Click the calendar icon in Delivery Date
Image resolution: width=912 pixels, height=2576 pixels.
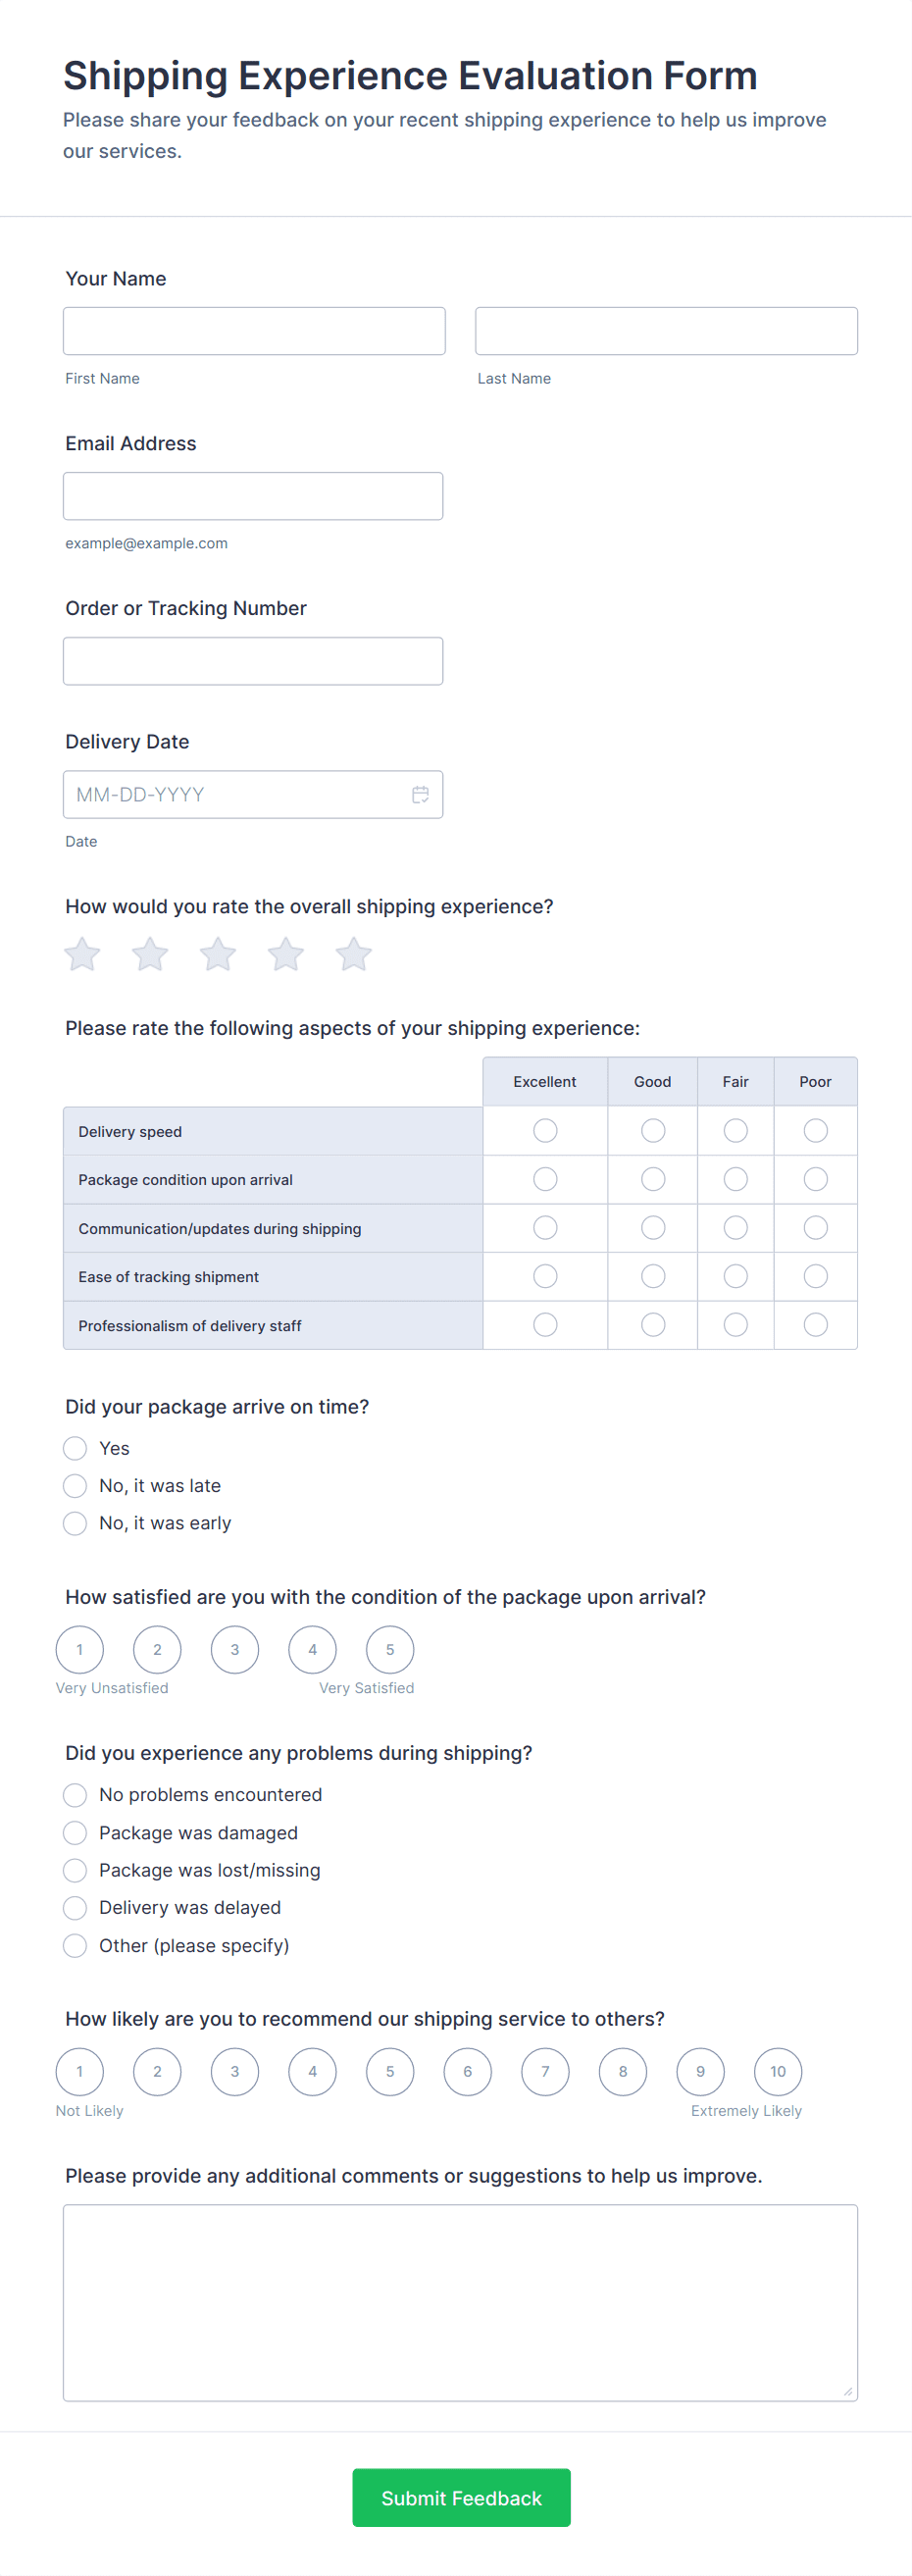coord(420,795)
